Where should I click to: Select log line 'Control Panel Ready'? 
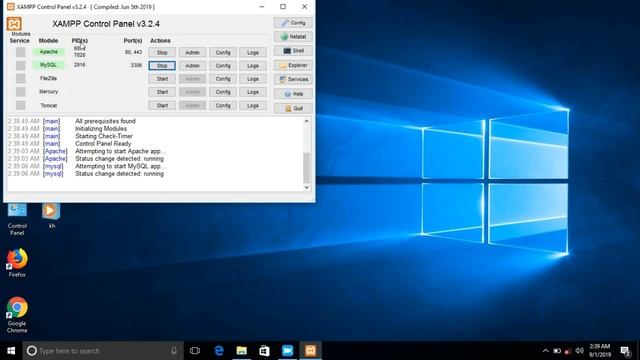click(x=103, y=144)
